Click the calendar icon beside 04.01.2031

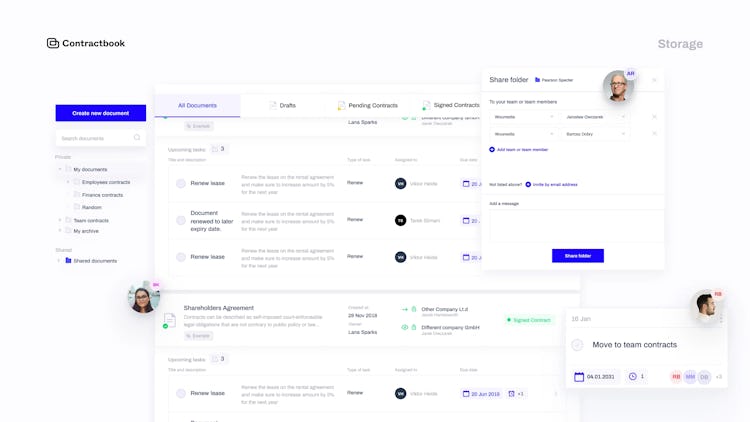pyautogui.click(x=579, y=377)
